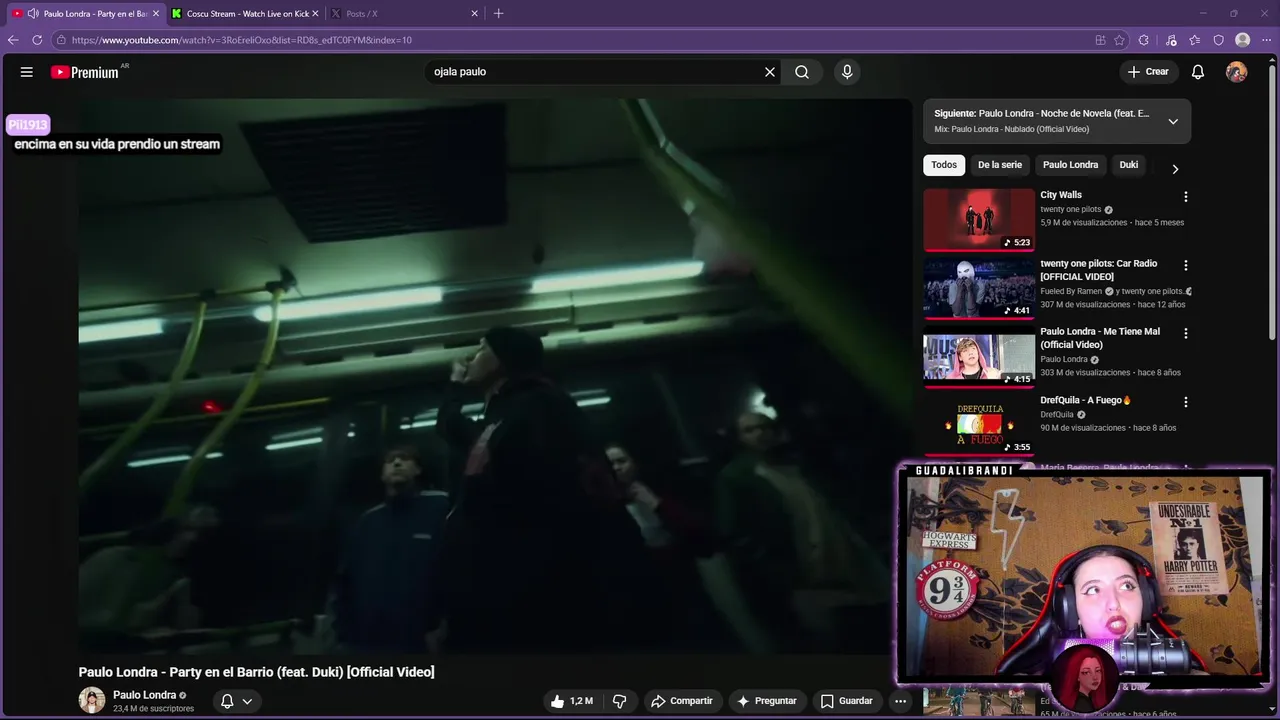
Task: Open YouTube notifications bell in header
Action: pyautogui.click(x=1198, y=72)
